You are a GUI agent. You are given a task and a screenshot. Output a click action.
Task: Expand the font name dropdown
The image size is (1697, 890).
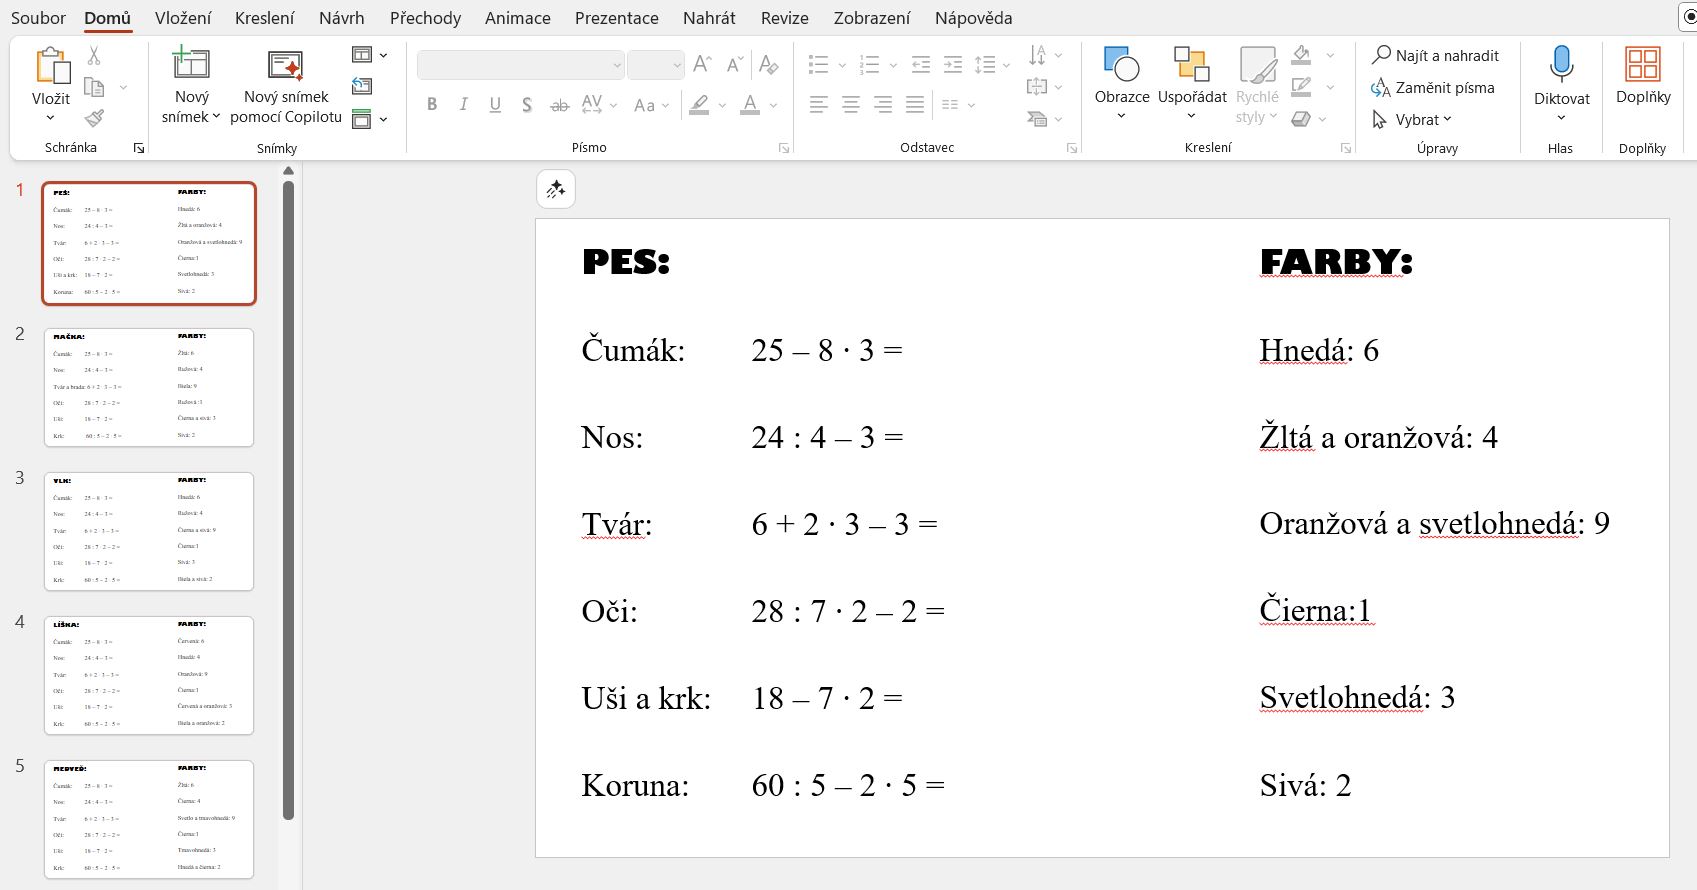tap(616, 65)
